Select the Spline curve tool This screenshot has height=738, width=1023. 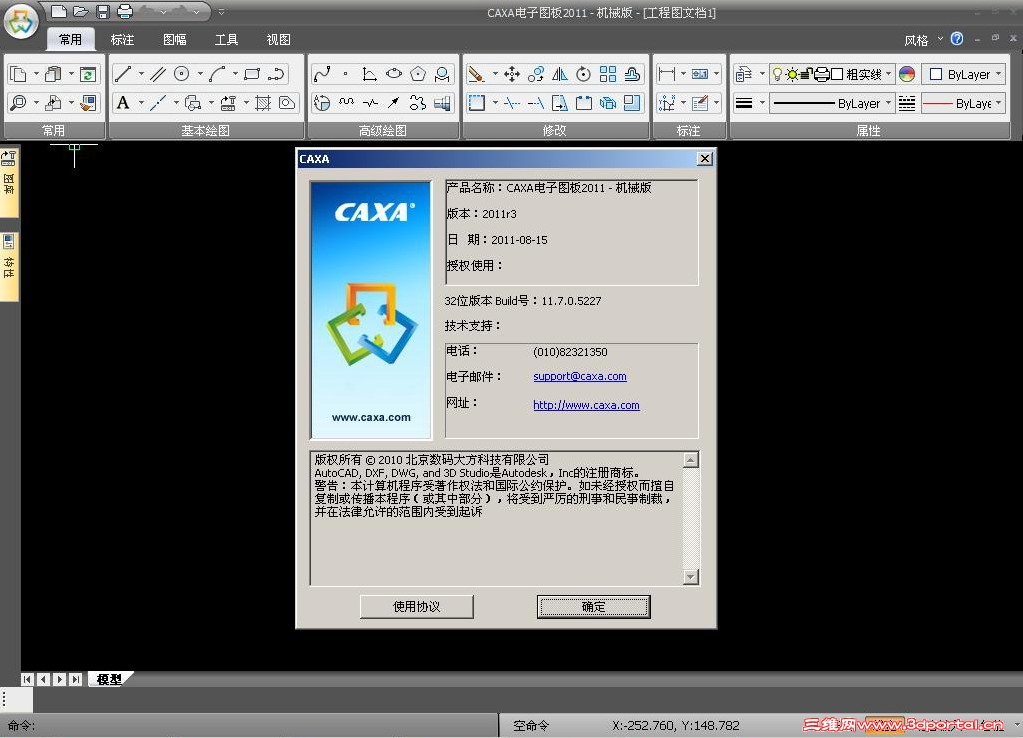[x=322, y=74]
